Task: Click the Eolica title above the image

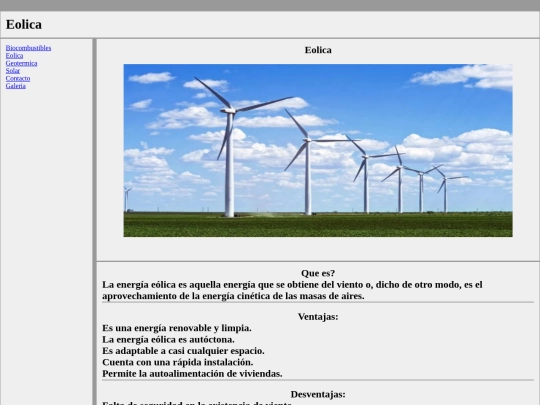Action: [318, 50]
